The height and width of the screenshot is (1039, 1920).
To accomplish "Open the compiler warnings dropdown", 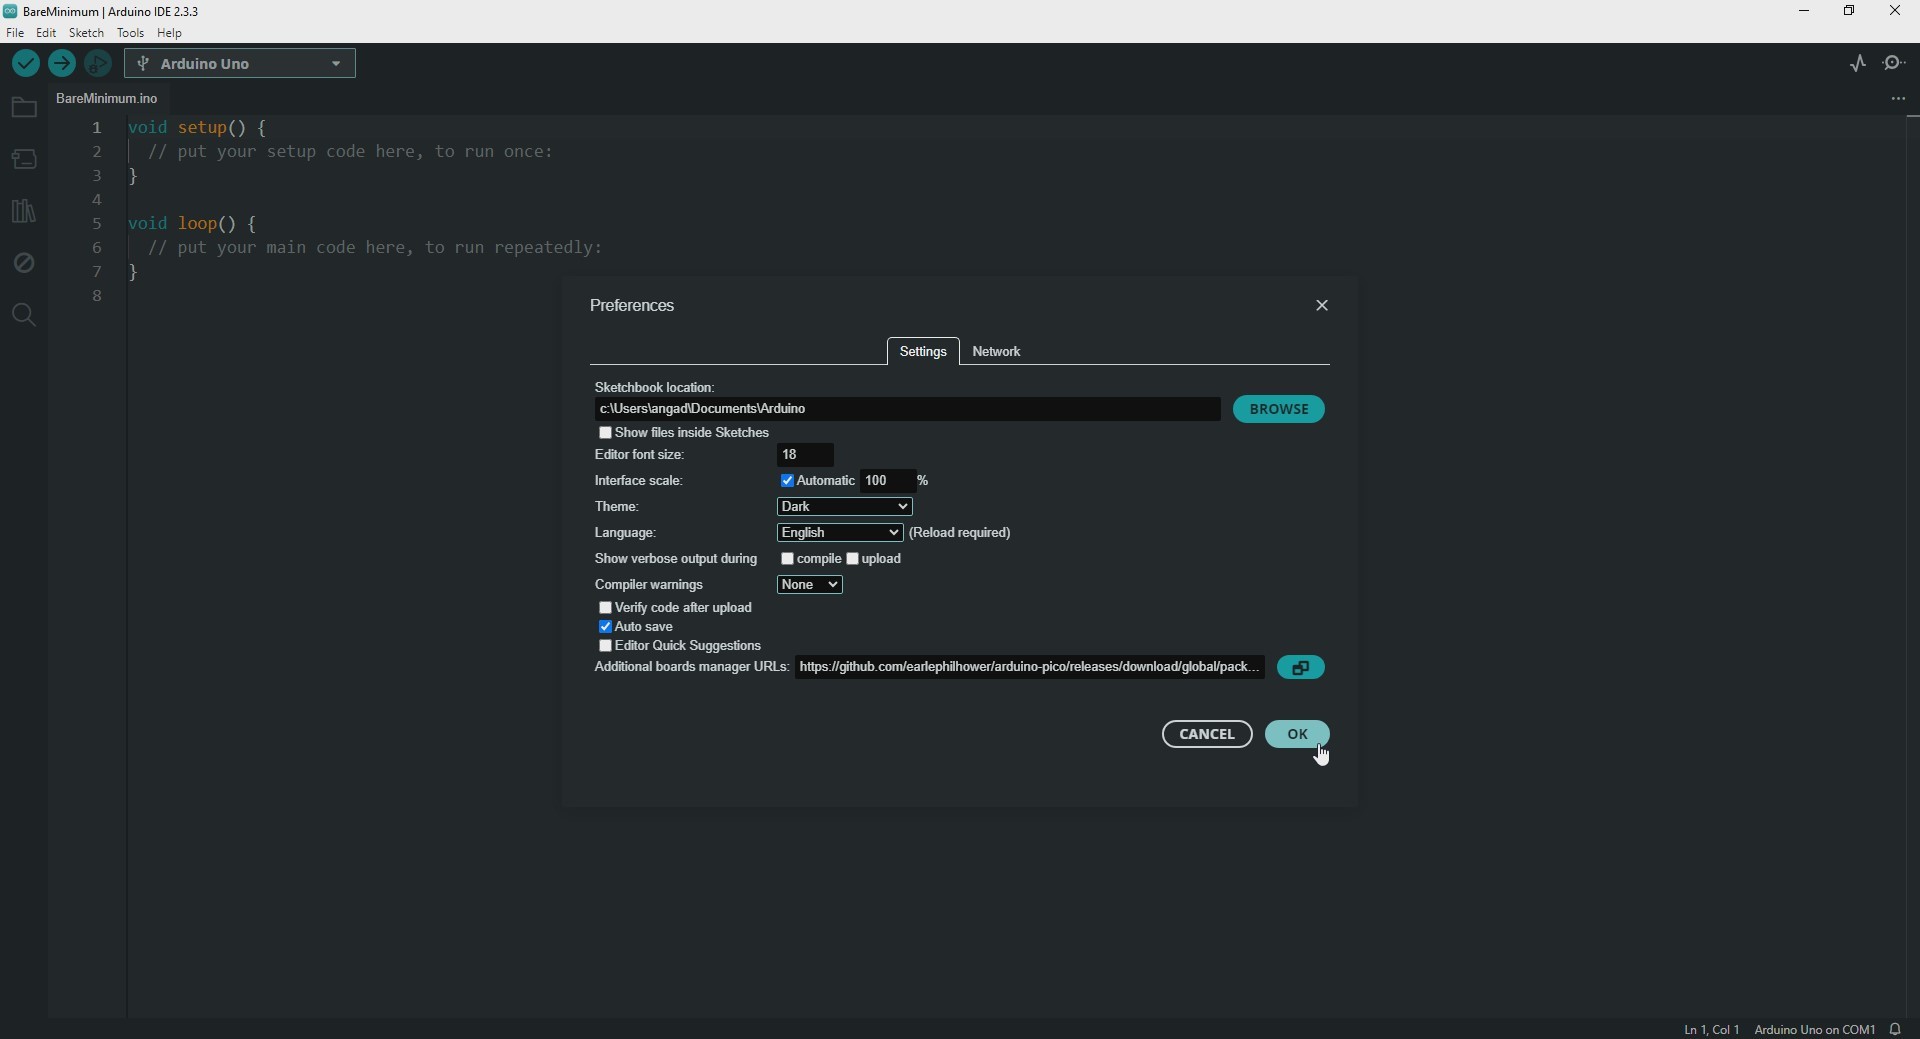I will coord(811,585).
